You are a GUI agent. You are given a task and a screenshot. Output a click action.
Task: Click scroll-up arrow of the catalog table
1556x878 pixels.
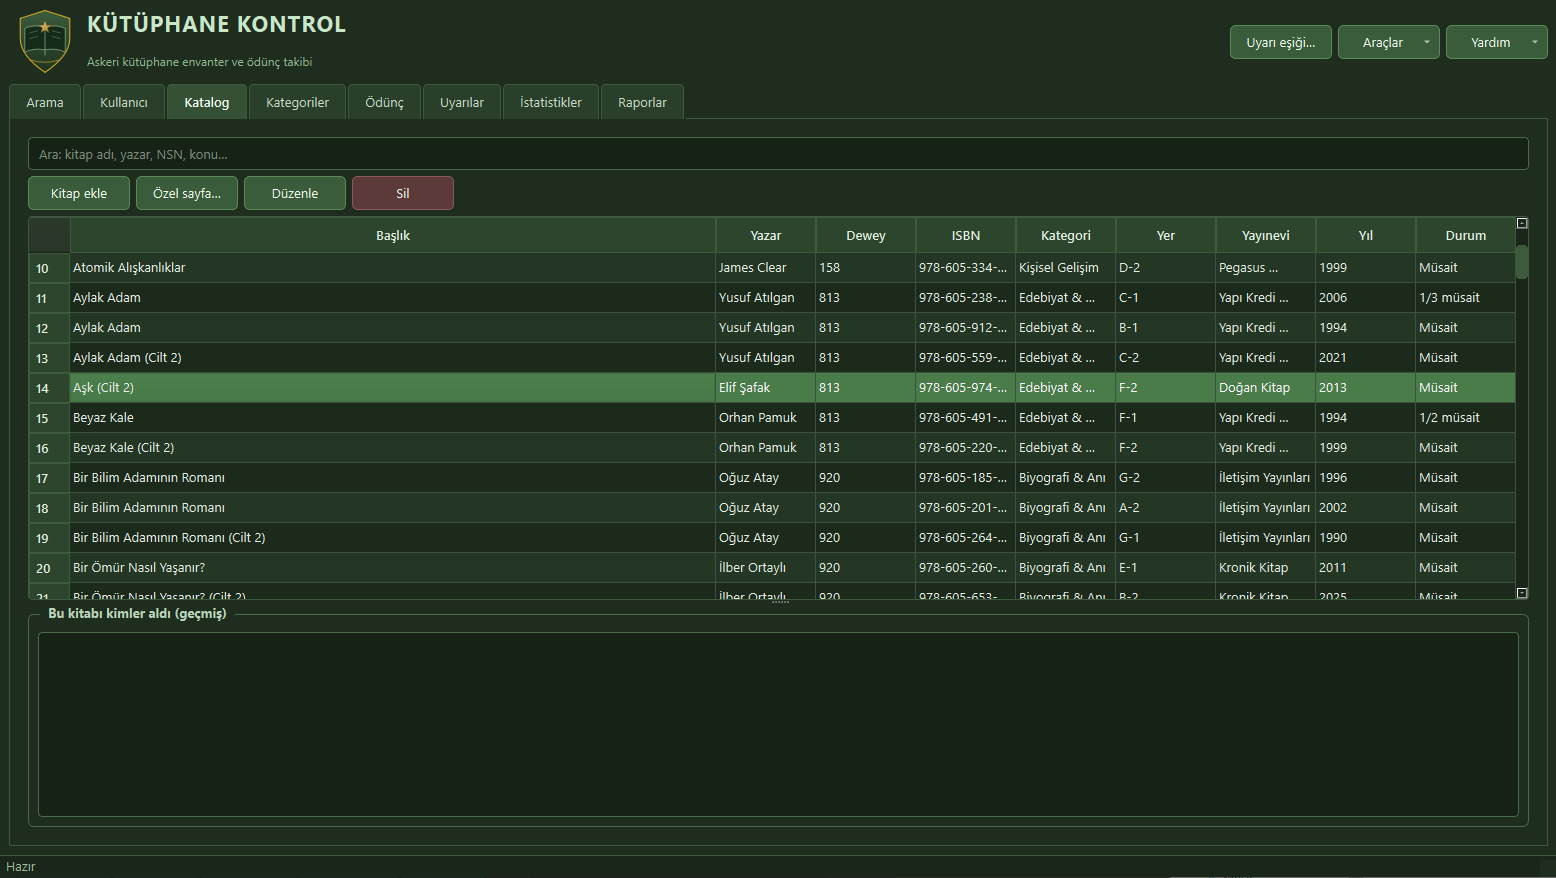(1522, 223)
